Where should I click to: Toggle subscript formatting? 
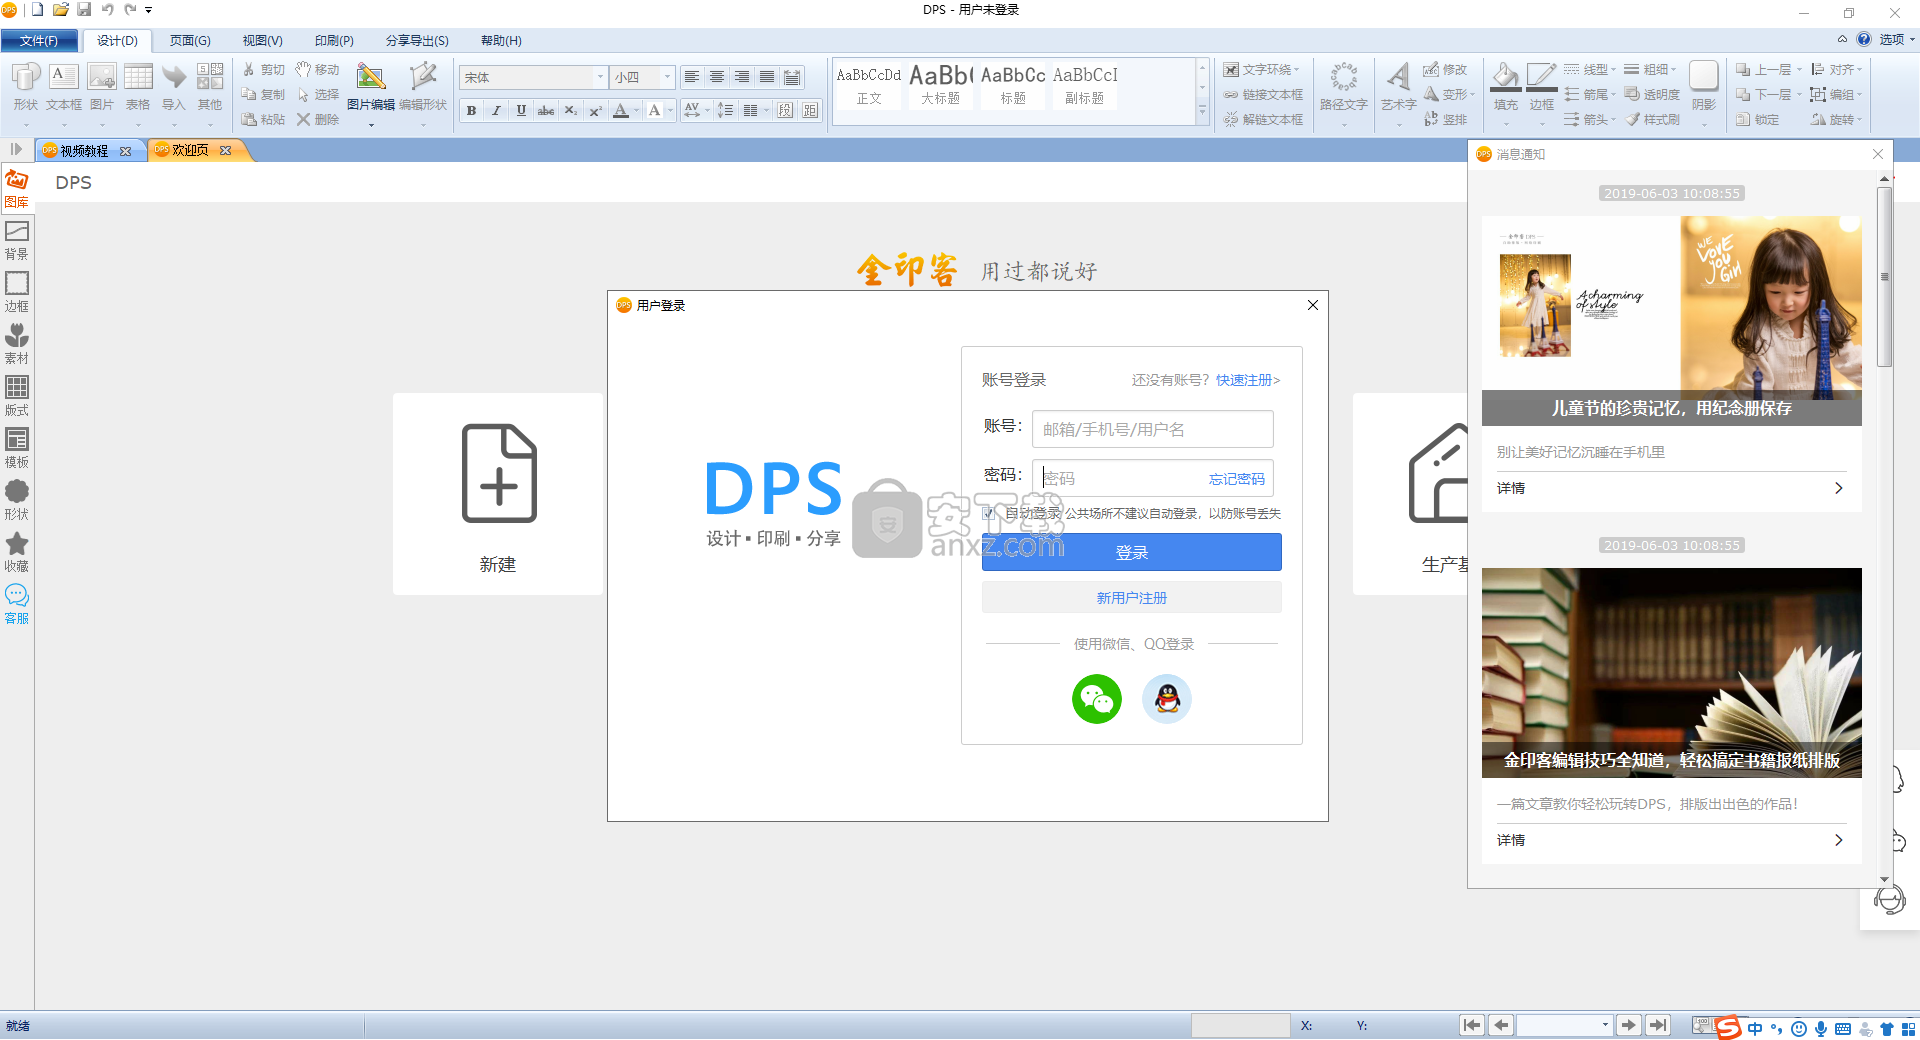pos(570,110)
